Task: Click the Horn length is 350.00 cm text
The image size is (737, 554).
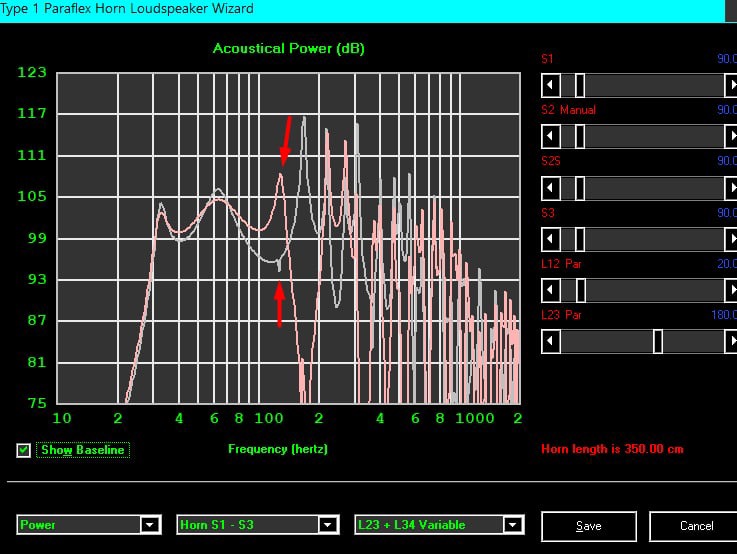Action: click(612, 449)
